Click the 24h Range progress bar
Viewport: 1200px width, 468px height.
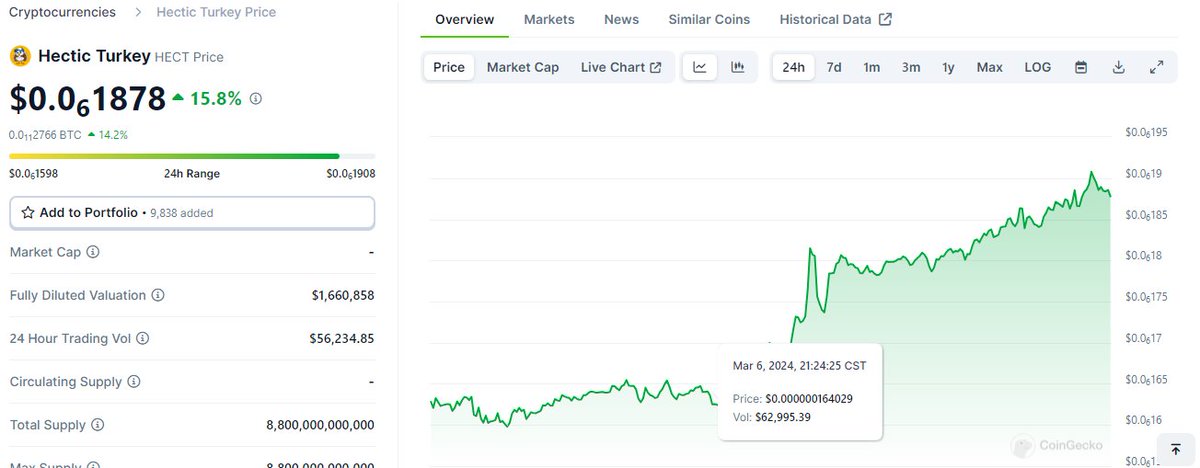192,156
